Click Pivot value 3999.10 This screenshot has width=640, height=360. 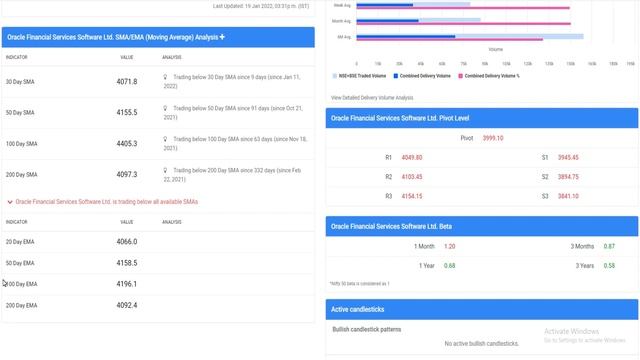click(x=493, y=138)
